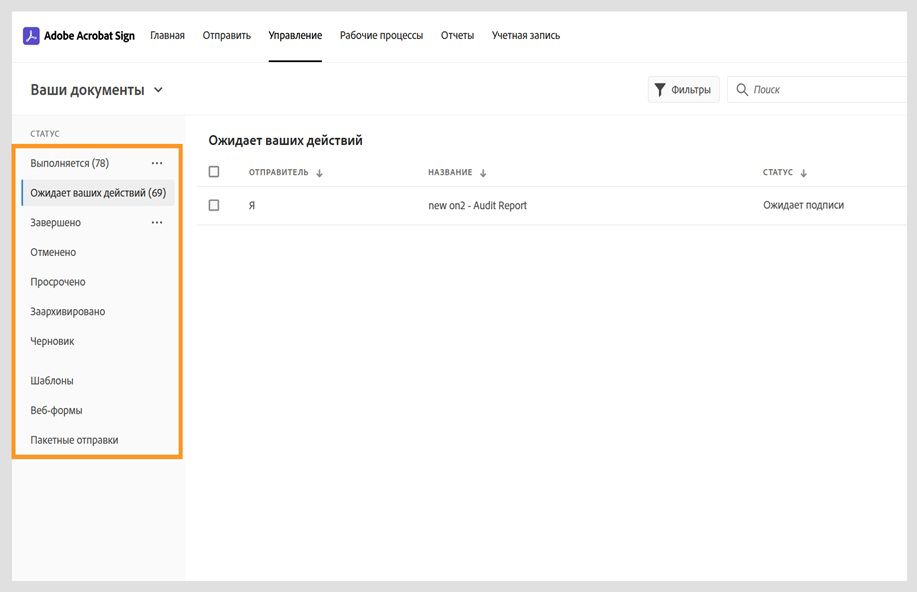The width and height of the screenshot is (917, 592).
Task: Select the Шаблоны sidebar item
Action: click(x=52, y=381)
